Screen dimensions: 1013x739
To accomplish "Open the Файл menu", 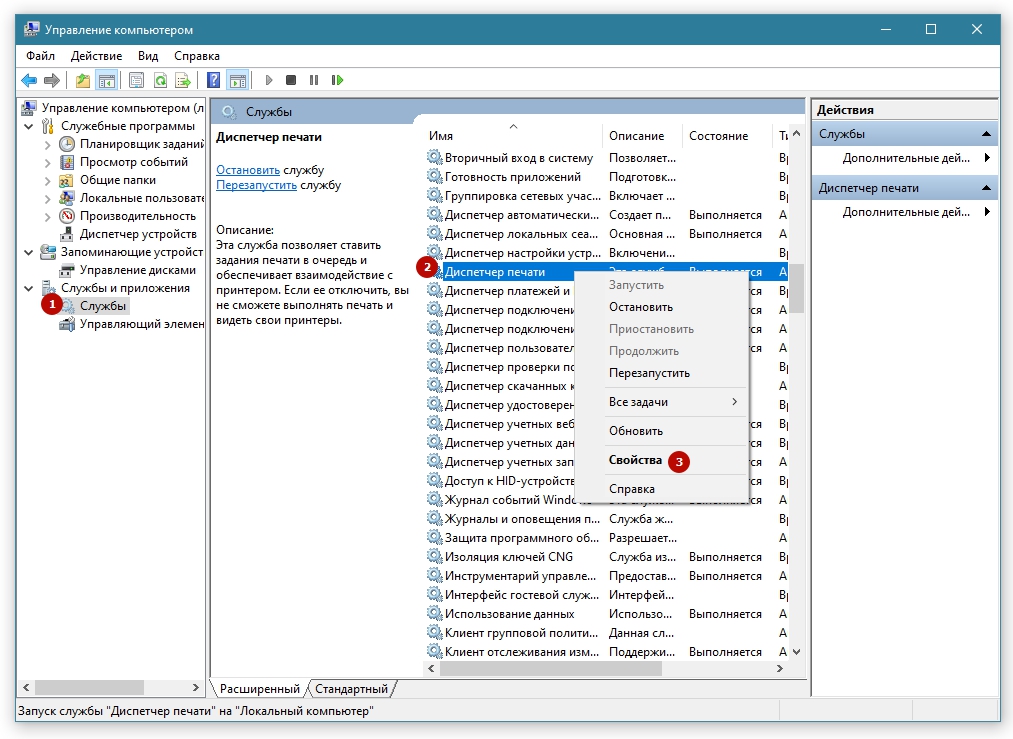I will [40, 56].
